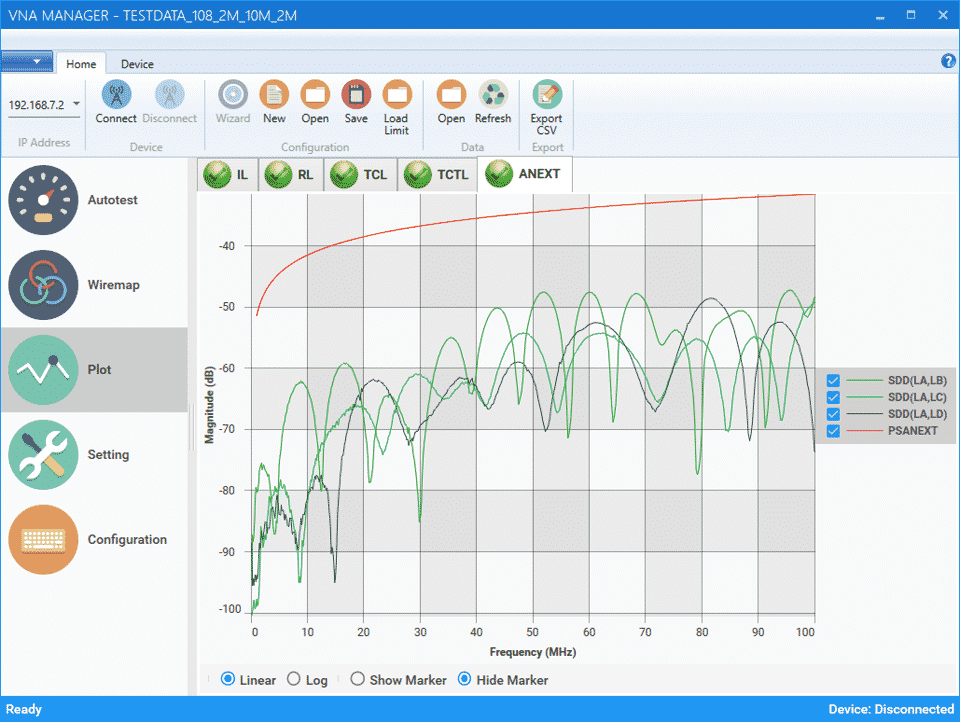Click the green SDD(LA,LB) legend line

click(864, 380)
